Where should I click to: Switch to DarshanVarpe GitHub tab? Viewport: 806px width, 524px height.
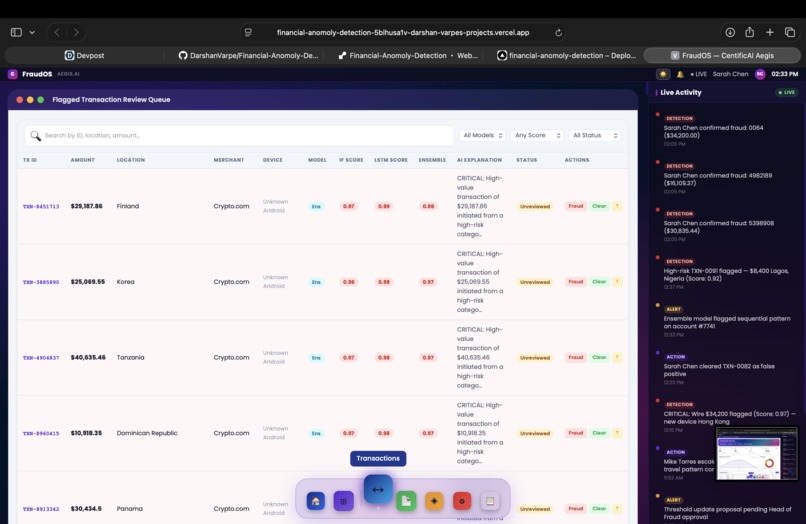[248, 56]
